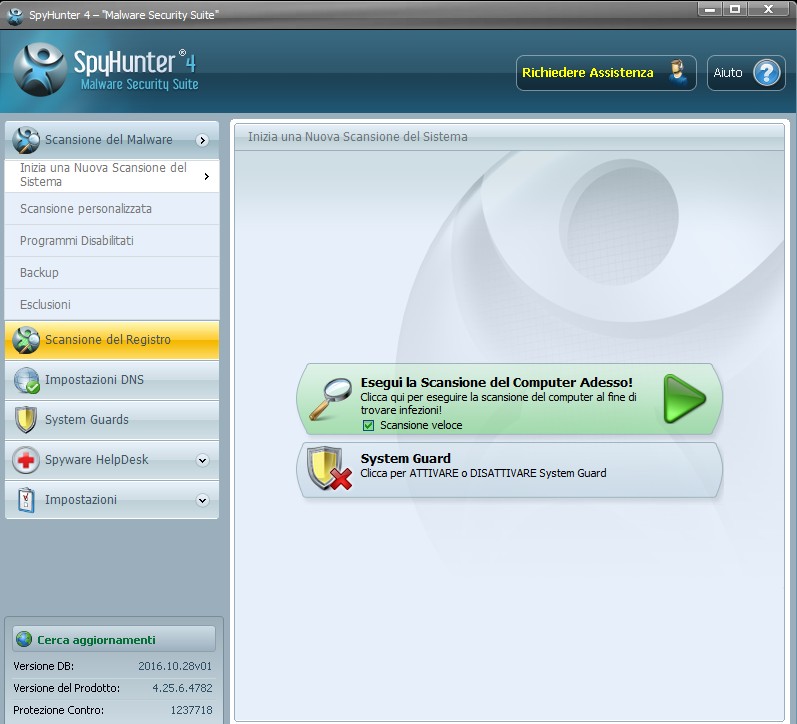Viewport: 797px width, 724px height.
Task: Click the globe icon beside Cerca aggiornamenti
Action: click(24, 639)
